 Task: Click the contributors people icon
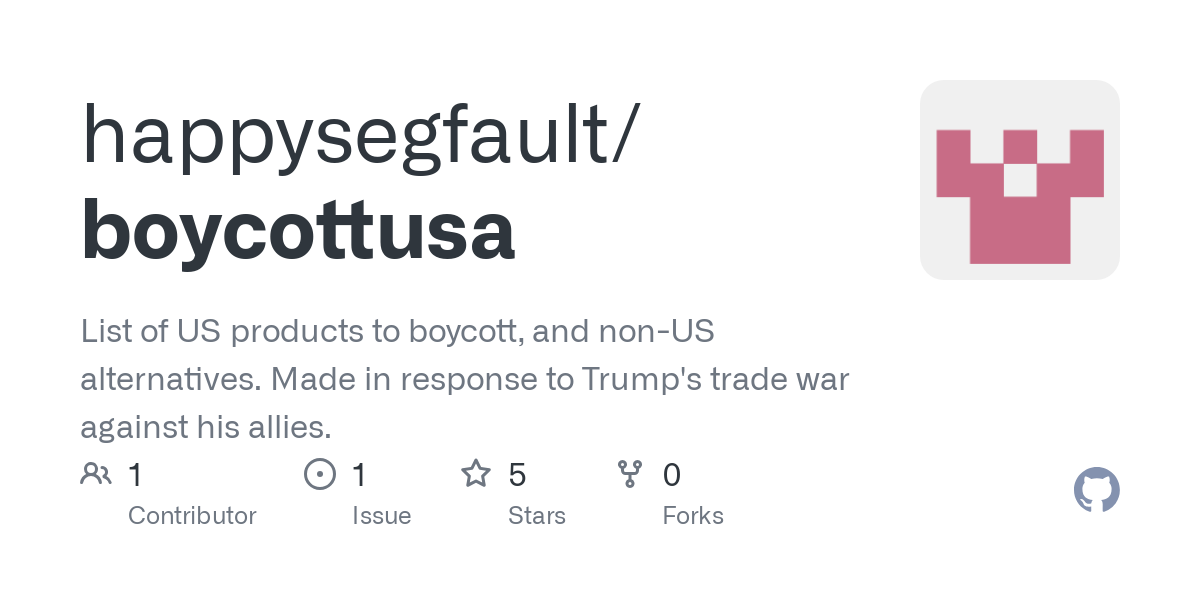[x=96, y=474]
